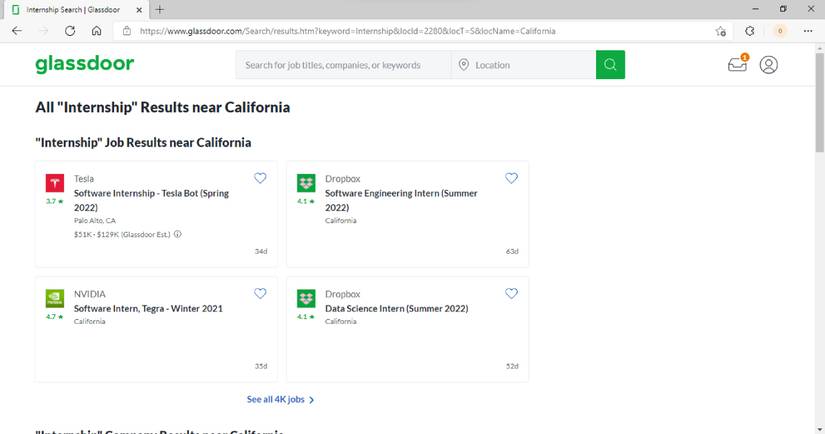Click the Tesla company logo
The width and height of the screenshot is (825, 434).
pos(55,183)
